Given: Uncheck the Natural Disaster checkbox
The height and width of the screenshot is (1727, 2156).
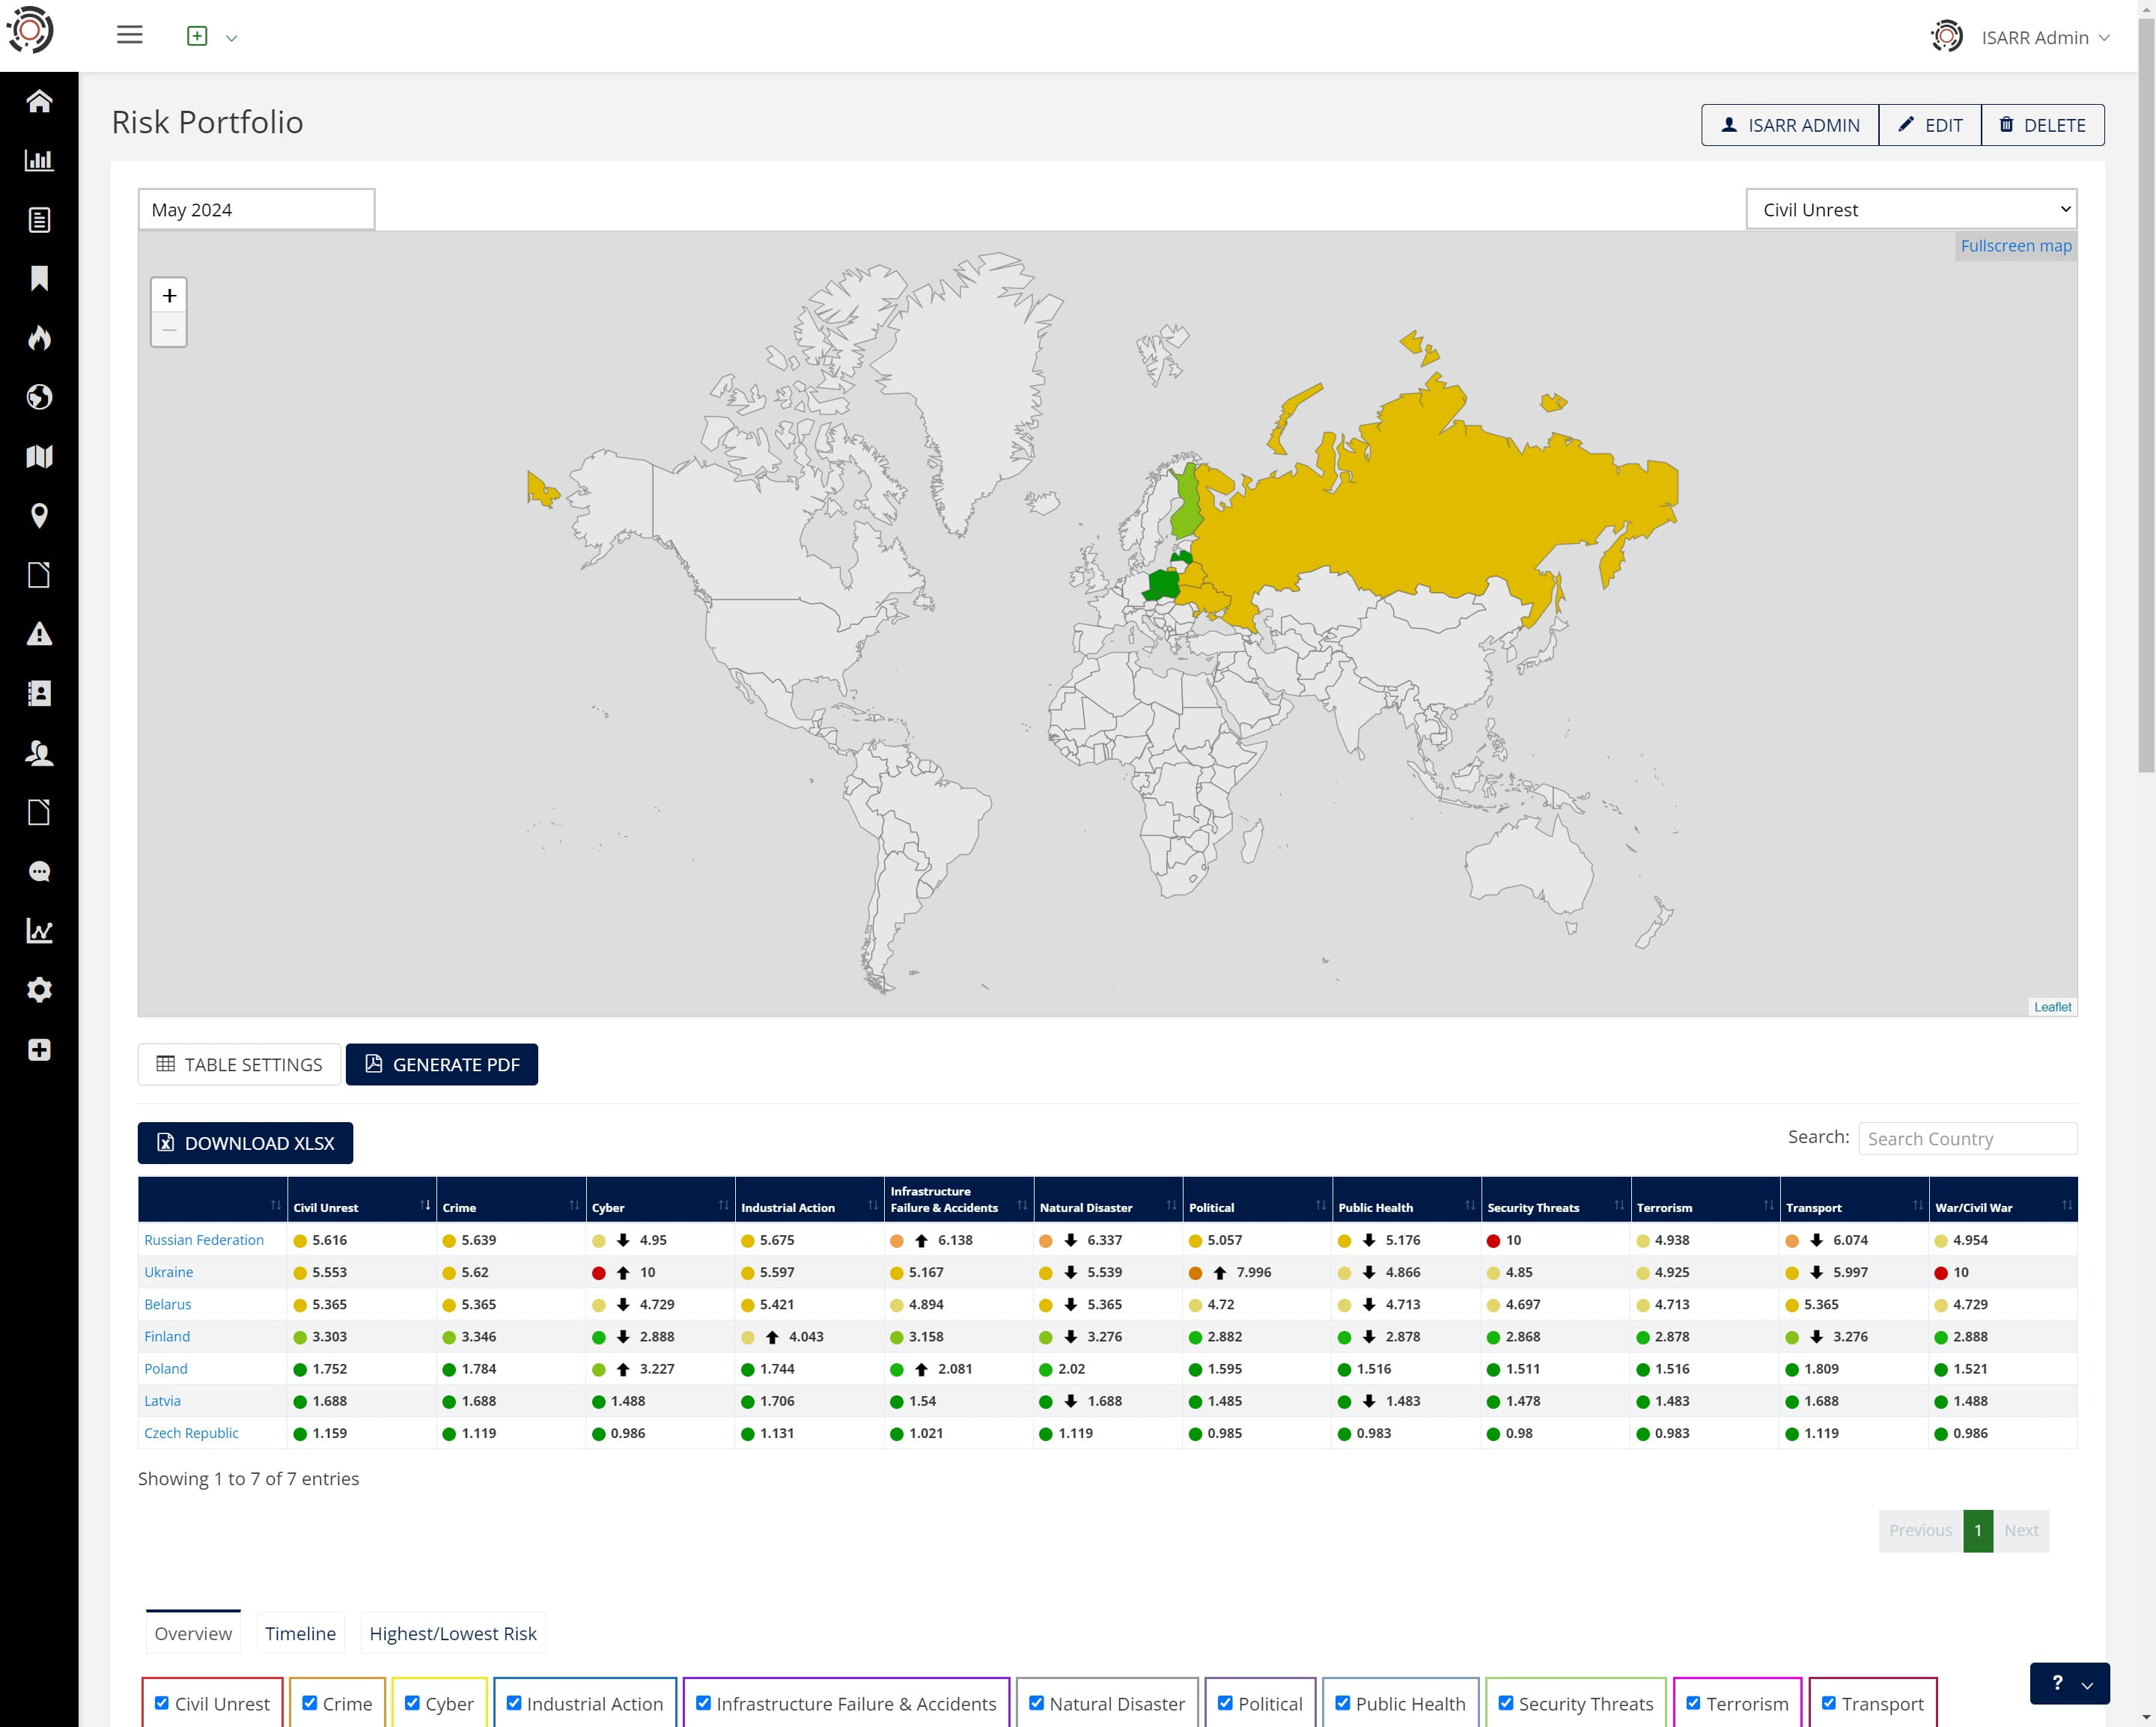Looking at the screenshot, I should click(x=1037, y=1703).
